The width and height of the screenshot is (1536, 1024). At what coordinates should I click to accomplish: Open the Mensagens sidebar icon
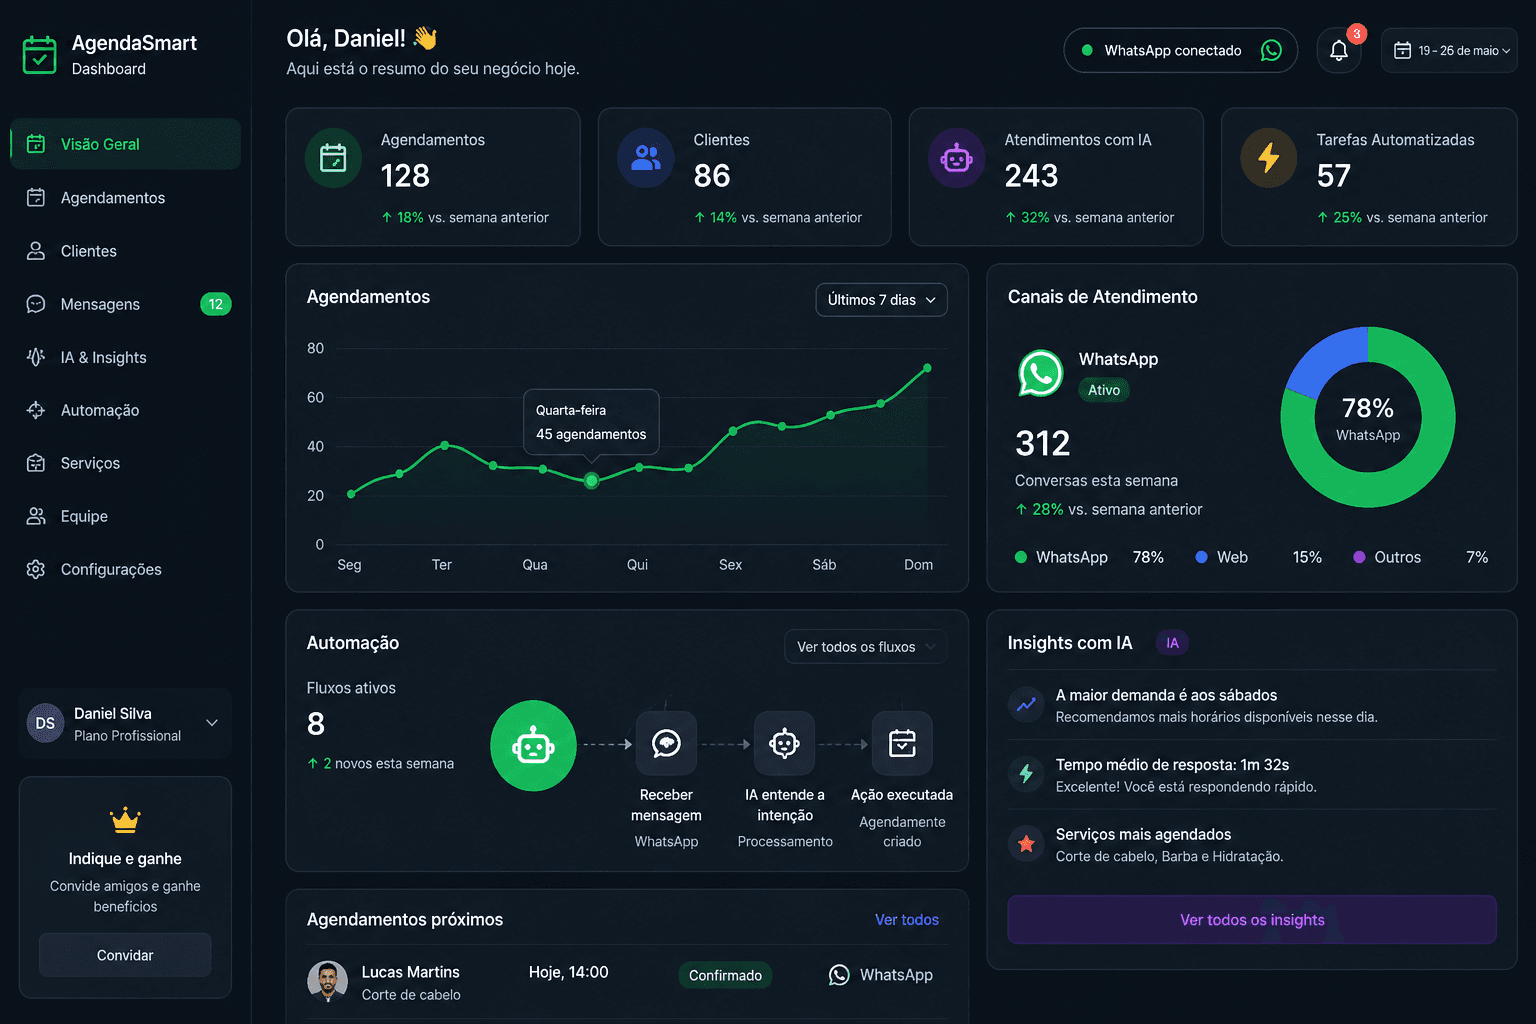pos(36,304)
